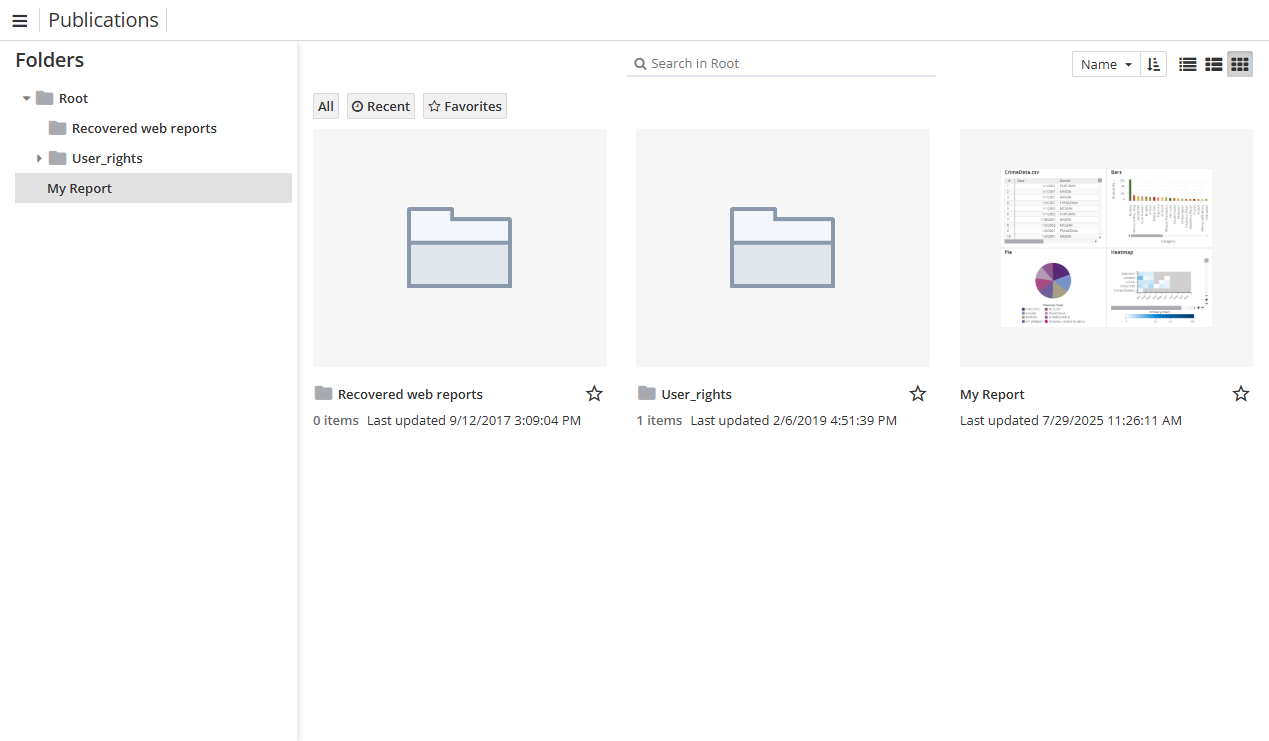This screenshot has height=741, width=1269.
Task: Click the Root folder icon in tree
Action: pyautogui.click(x=45, y=98)
